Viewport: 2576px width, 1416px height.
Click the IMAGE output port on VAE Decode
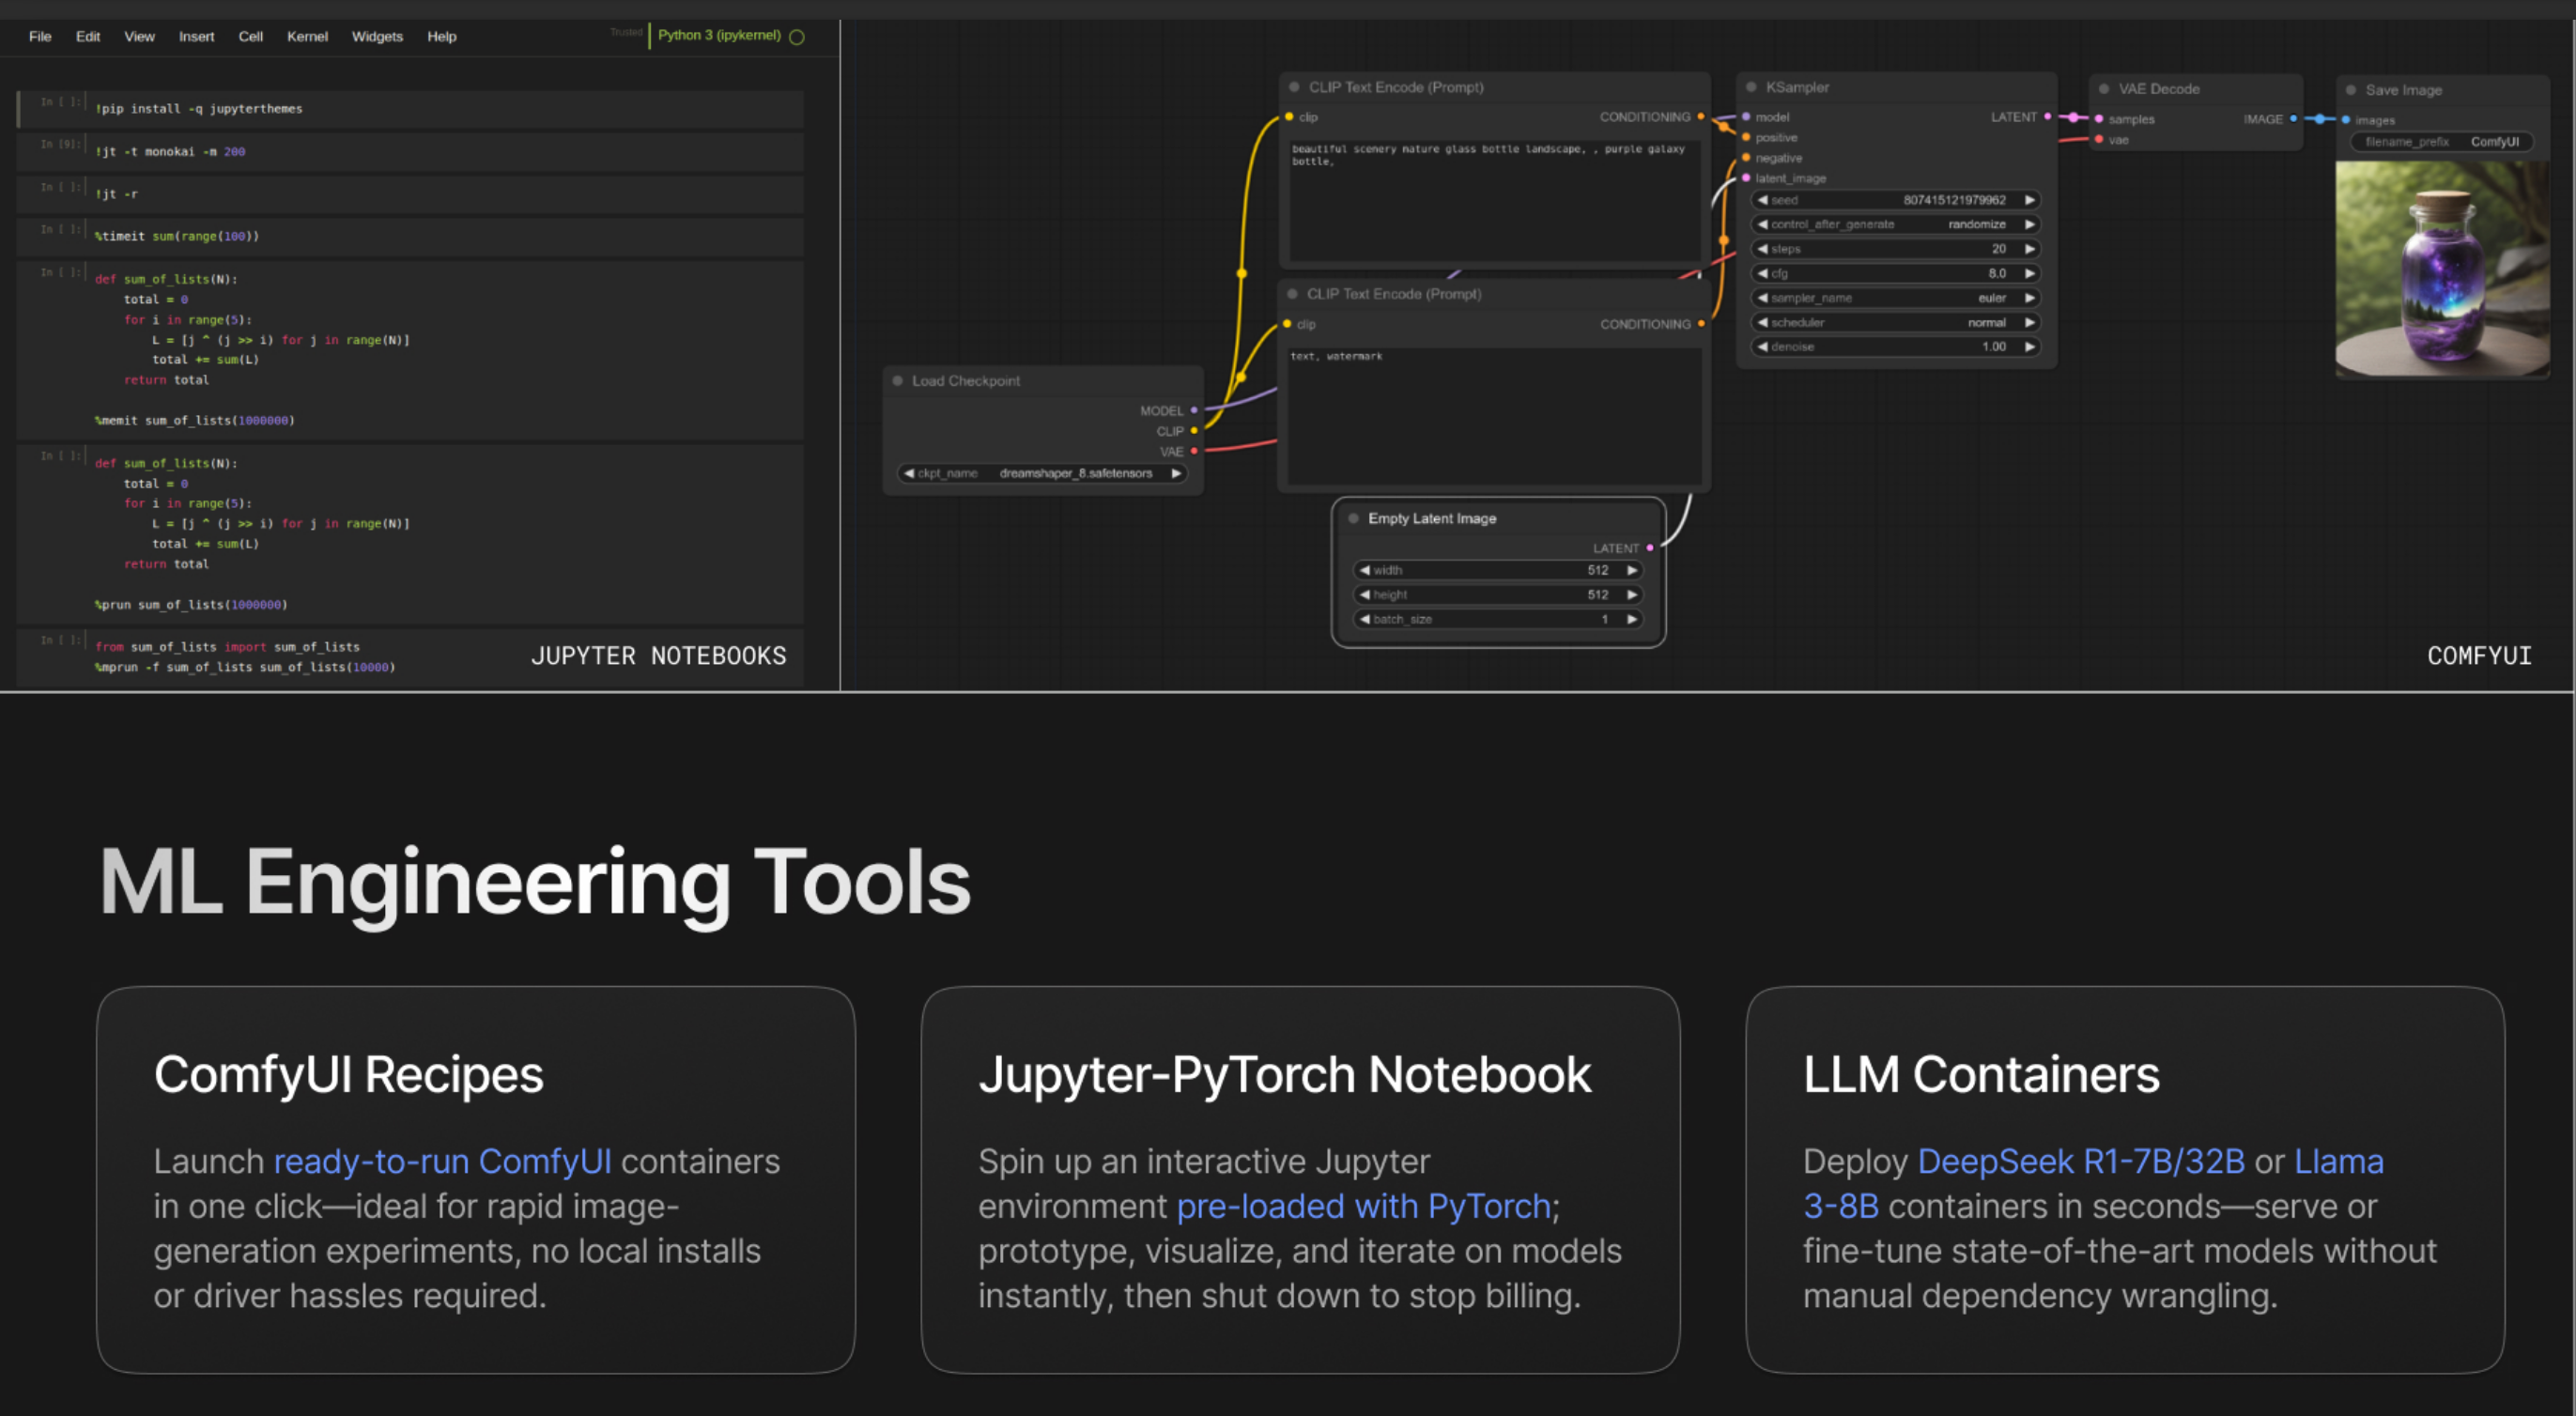2294,119
